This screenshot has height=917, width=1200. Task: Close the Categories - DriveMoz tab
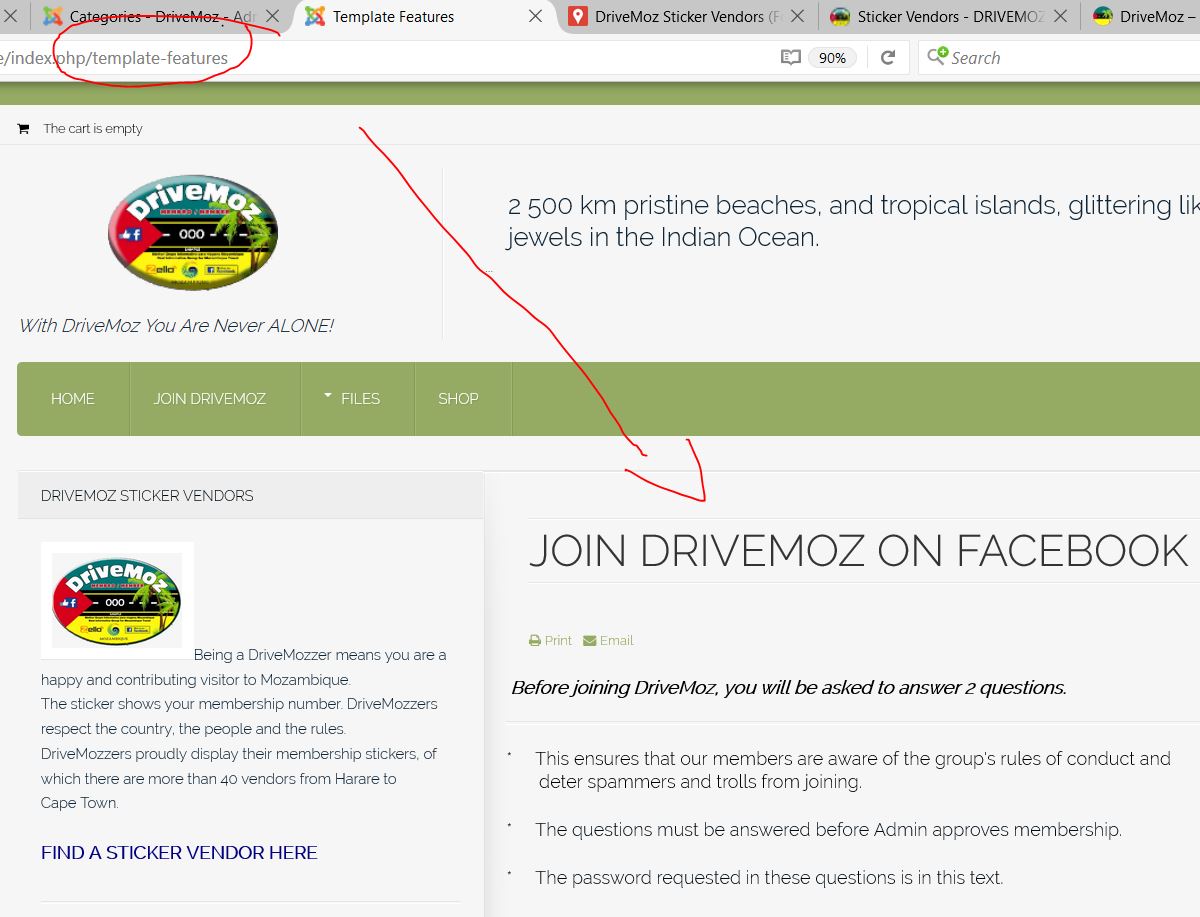point(272,17)
